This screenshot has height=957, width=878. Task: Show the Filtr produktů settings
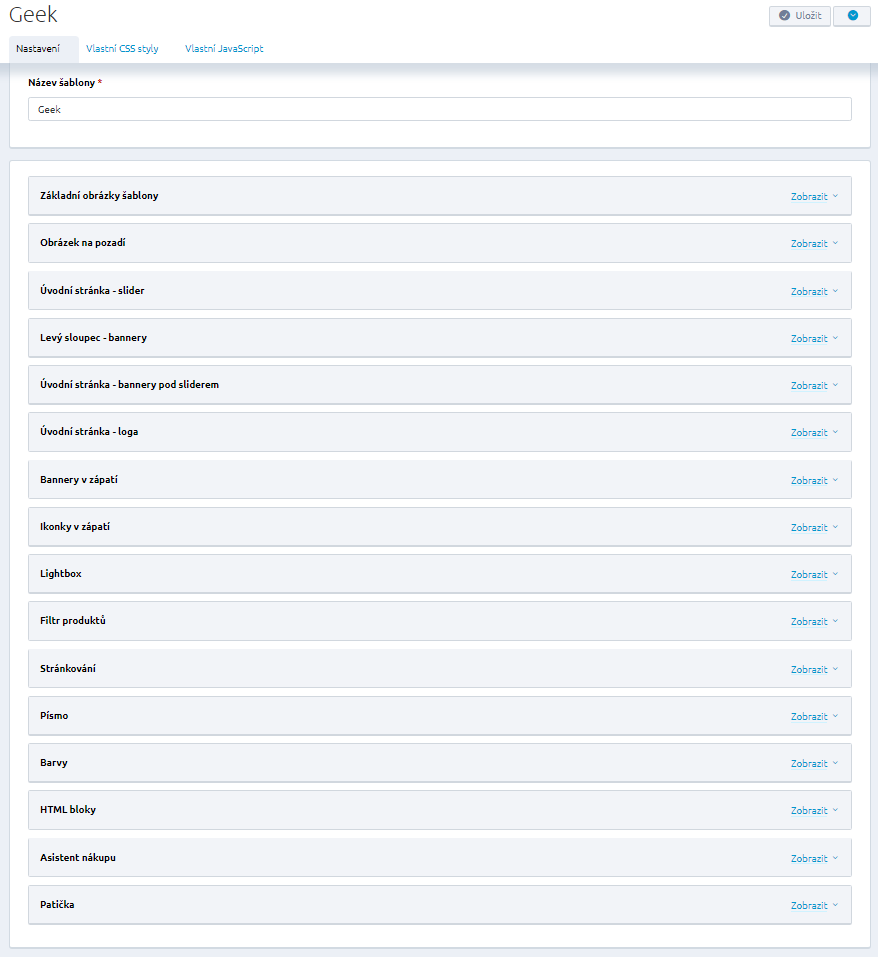click(813, 622)
